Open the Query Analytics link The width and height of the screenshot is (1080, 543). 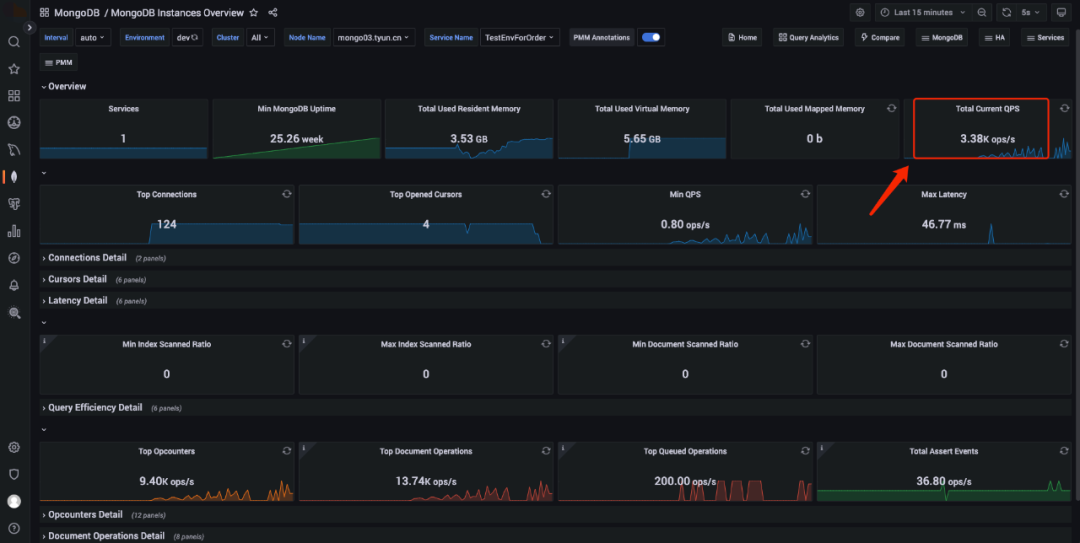pos(807,37)
